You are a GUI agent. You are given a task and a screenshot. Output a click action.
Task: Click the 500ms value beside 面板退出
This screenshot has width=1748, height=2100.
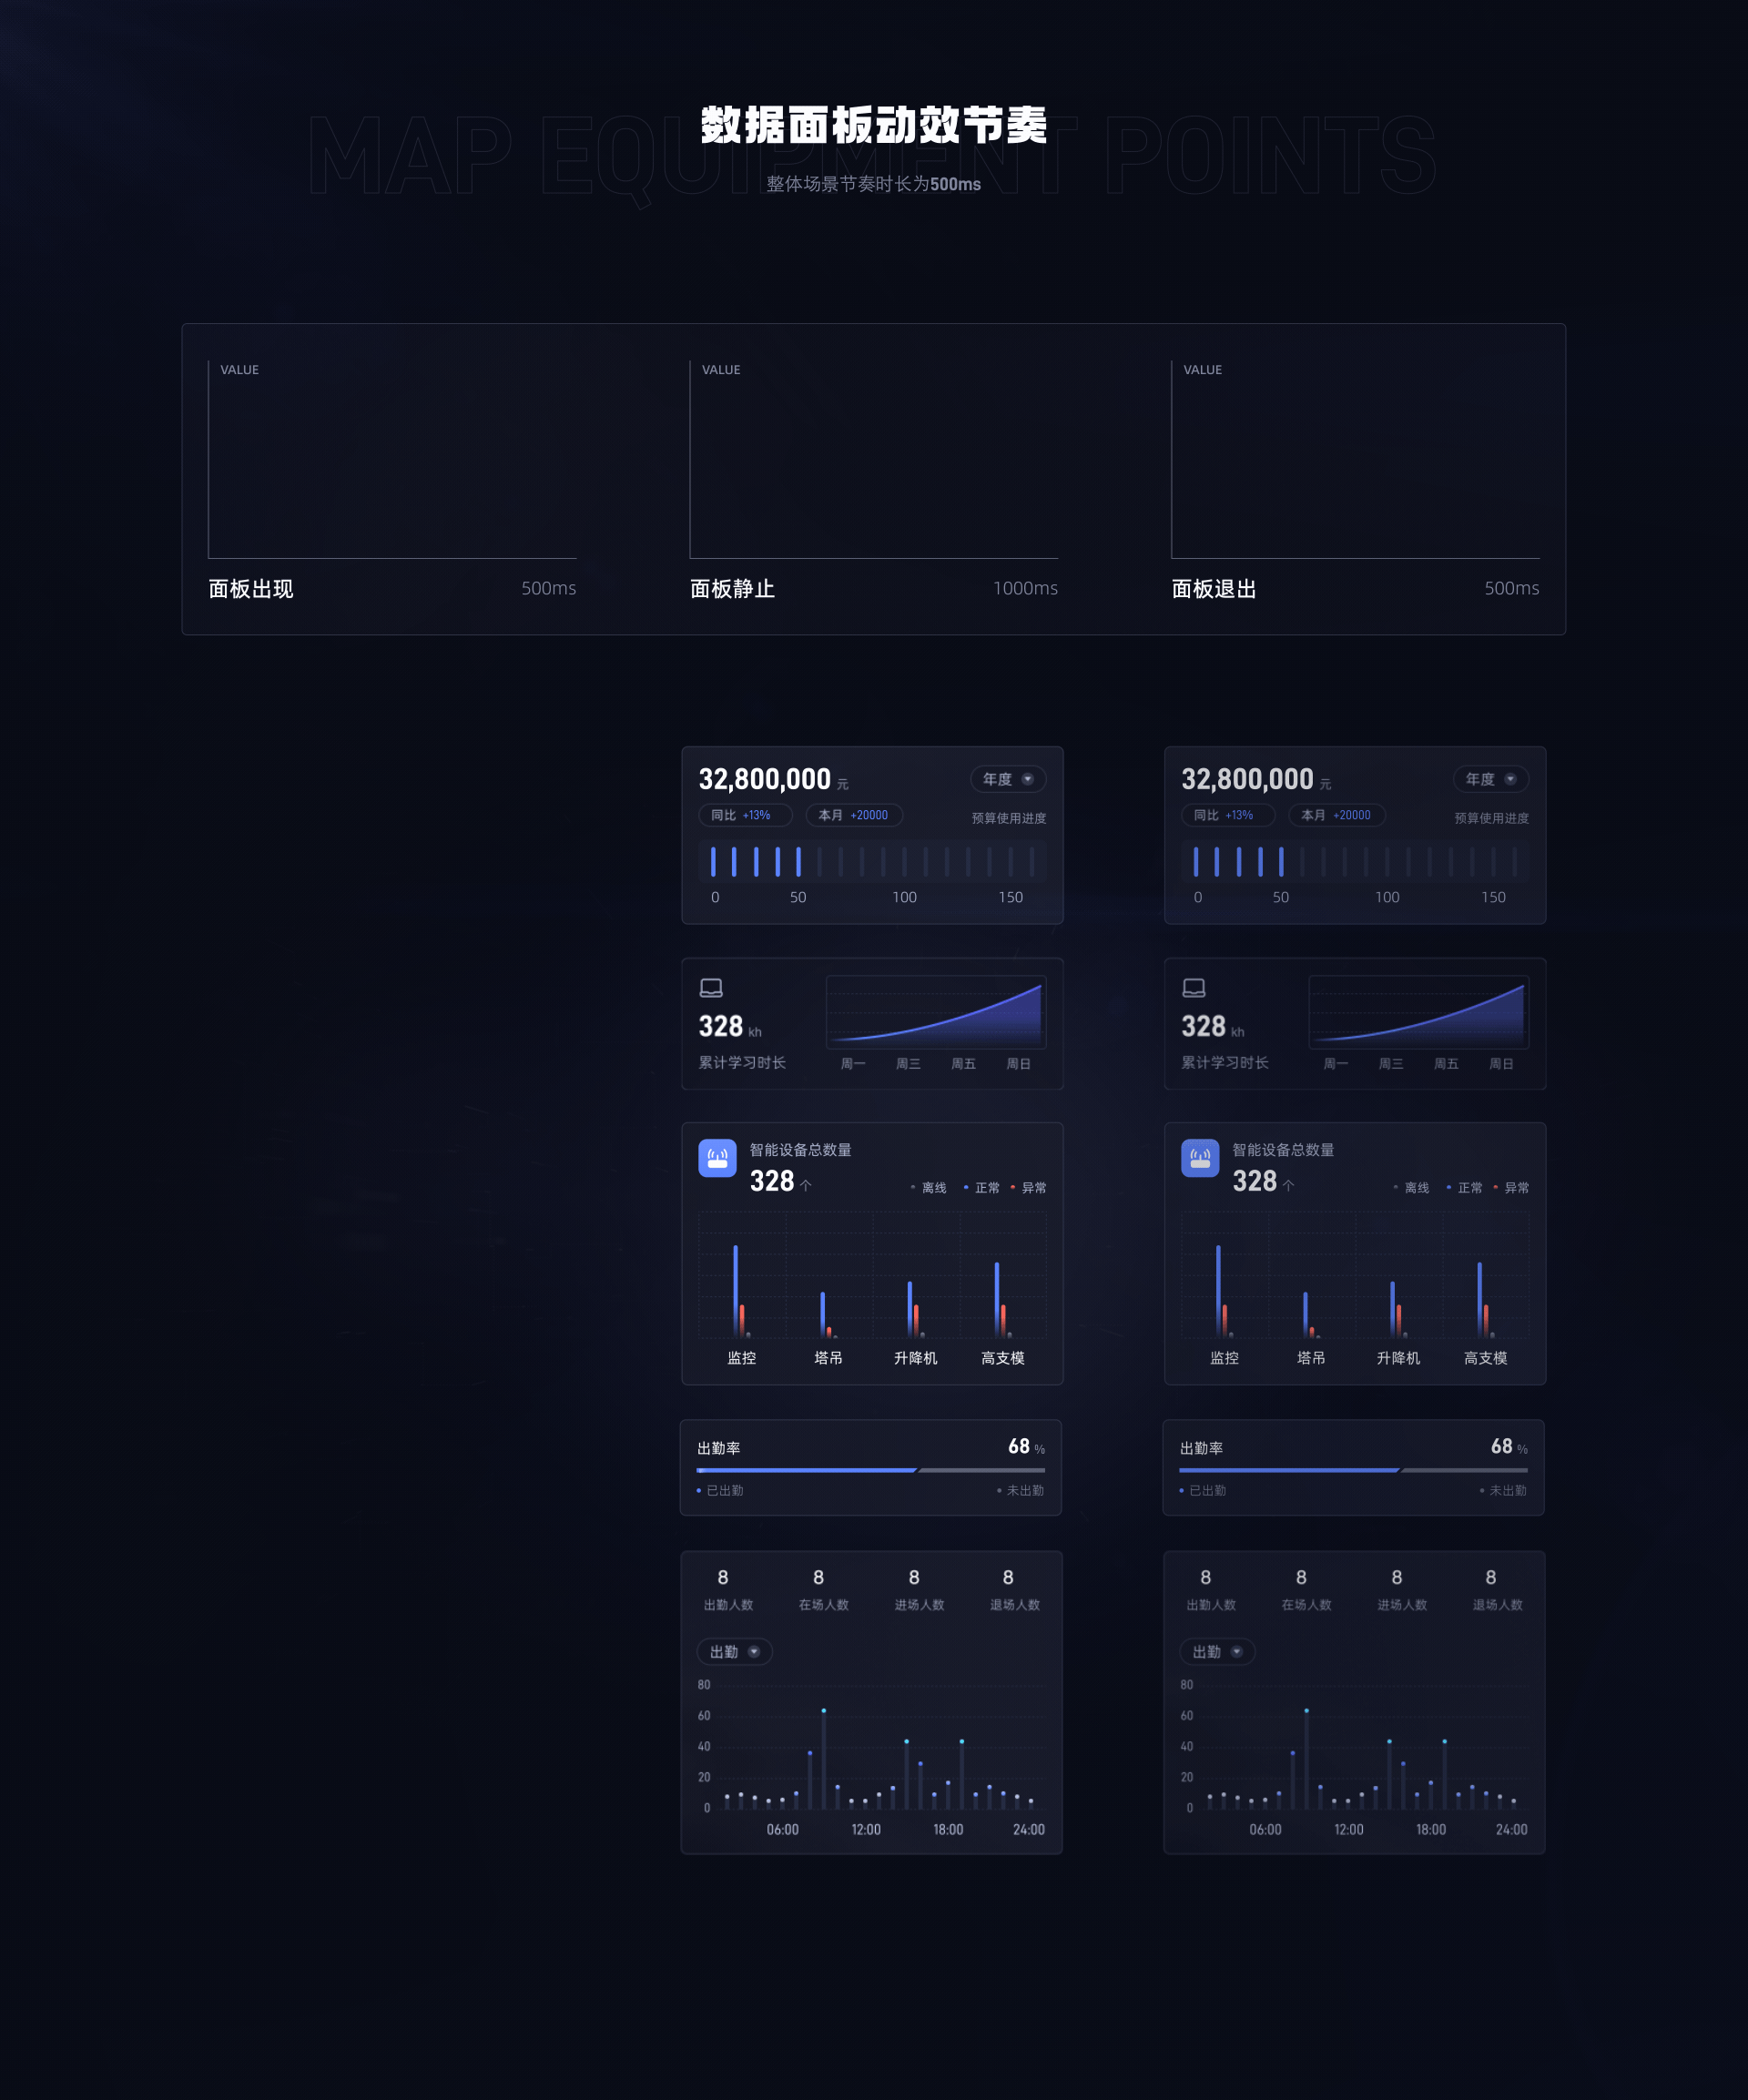(x=1511, y=588)
